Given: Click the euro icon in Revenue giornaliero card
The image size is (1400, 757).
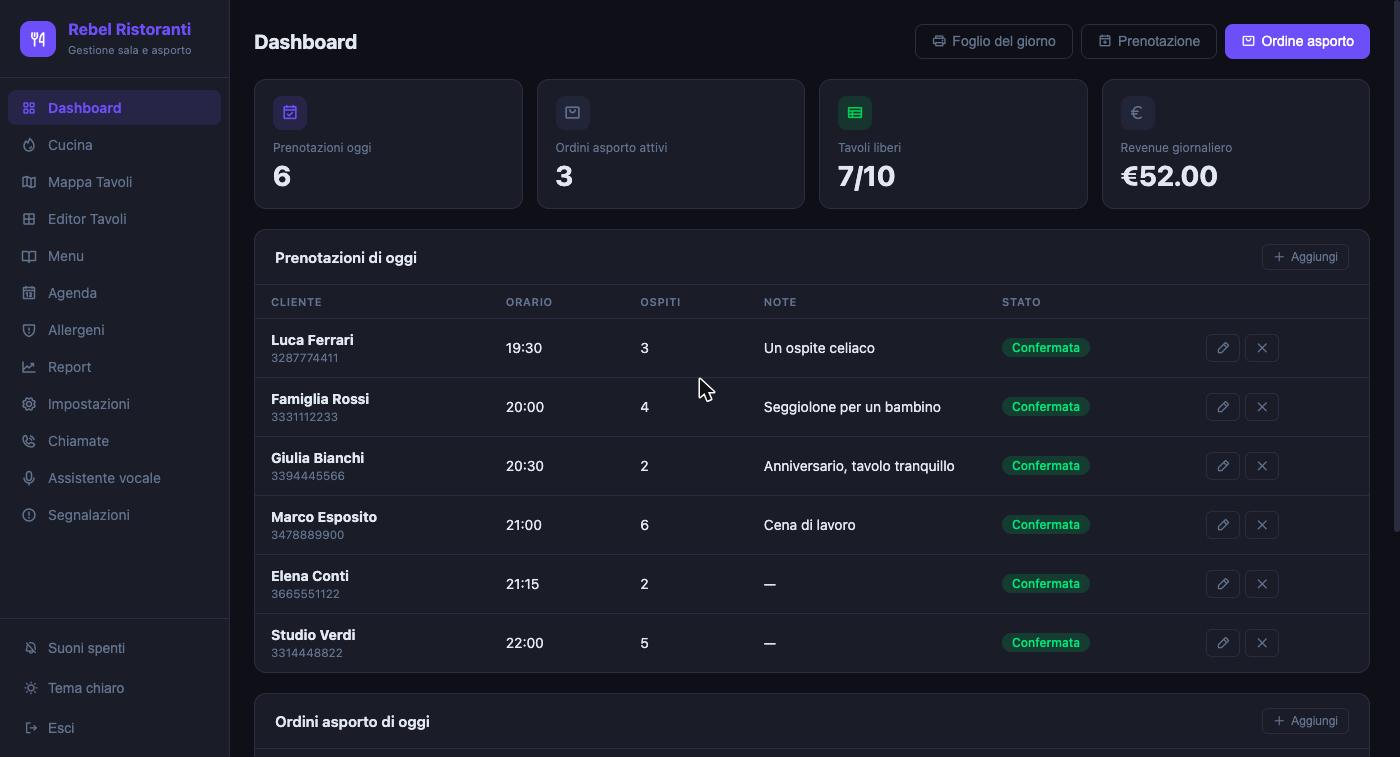Looking at the screenshot, I should tap(1137, 113).
